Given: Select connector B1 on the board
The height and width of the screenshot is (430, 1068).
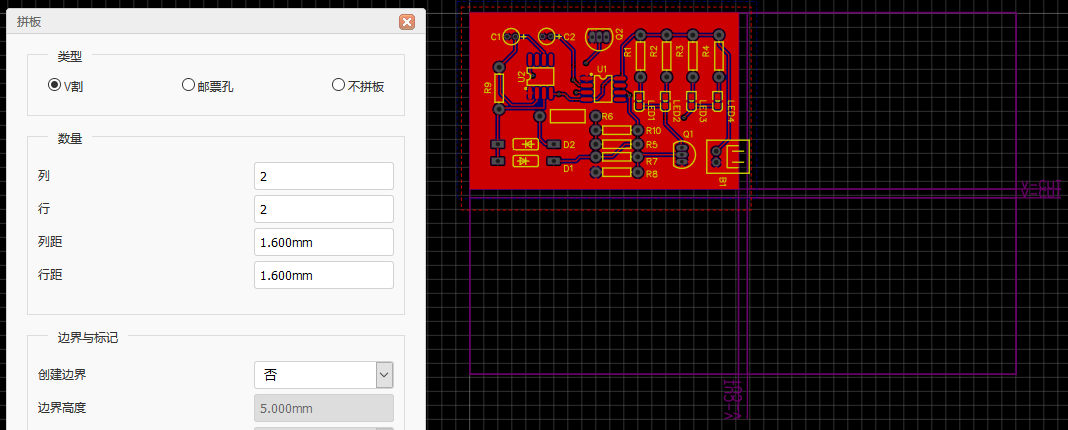Looking at the screenshot, I should pyautogui.click(x=727, y=157).
